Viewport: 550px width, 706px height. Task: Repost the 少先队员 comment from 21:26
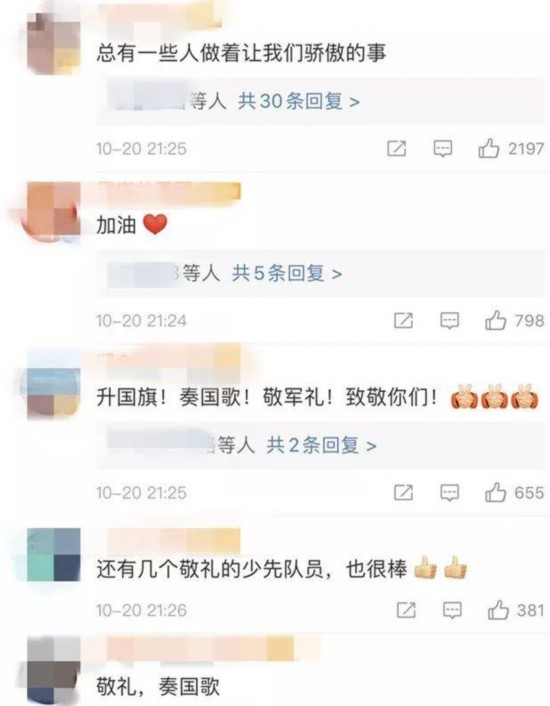click(406, 610)
